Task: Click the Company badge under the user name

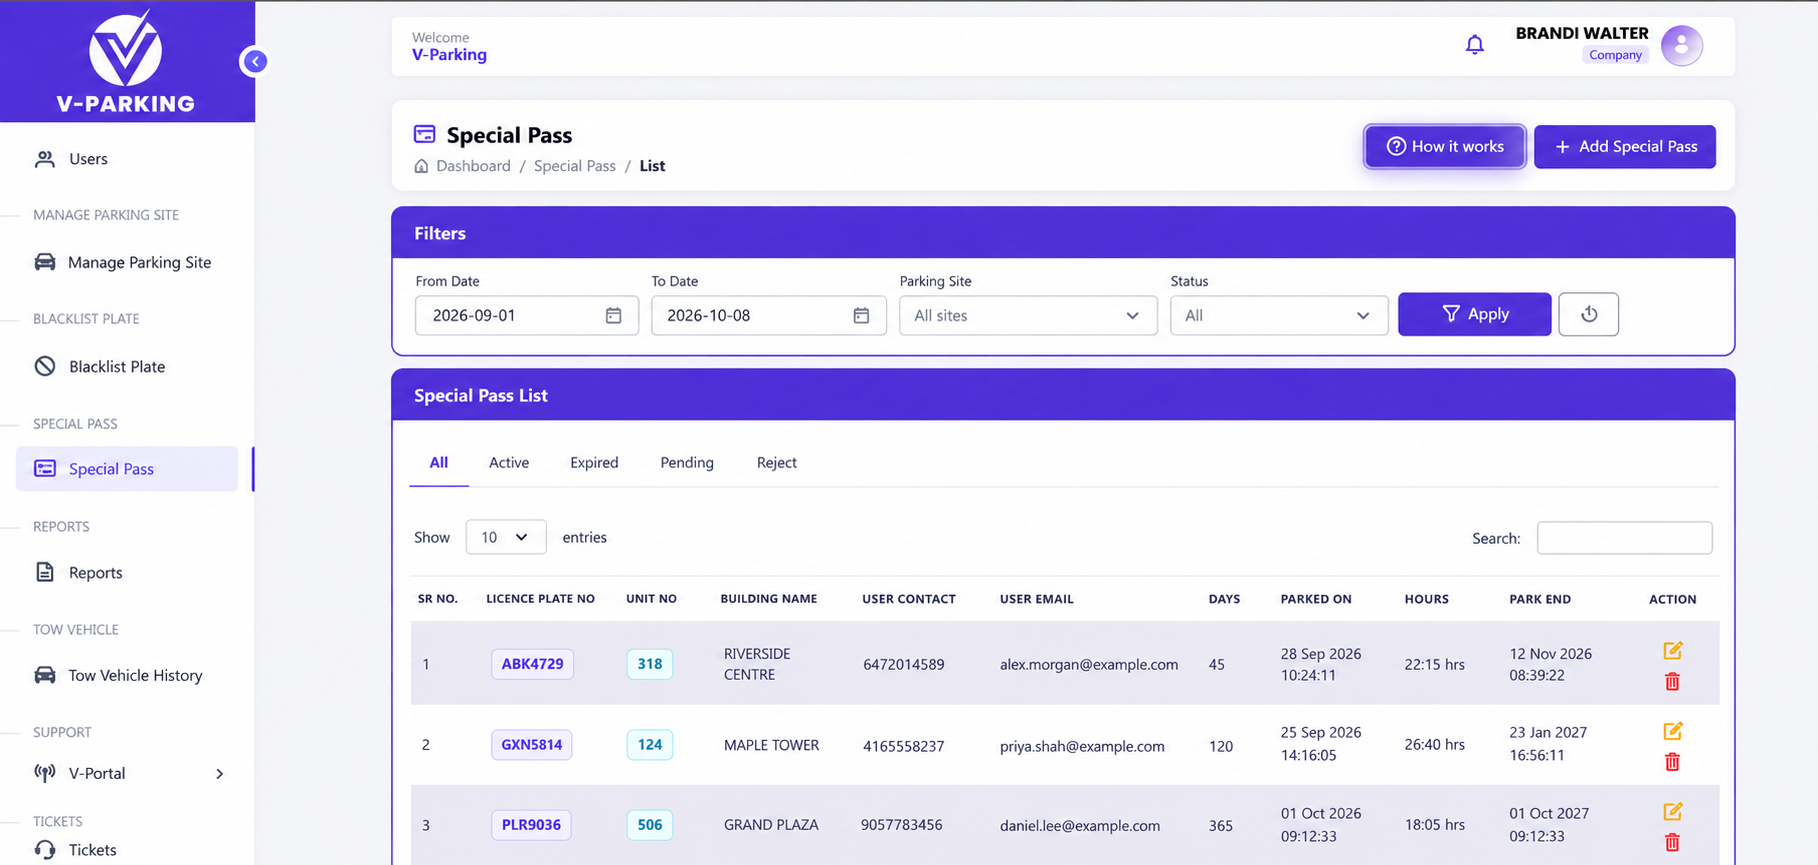Action: click(1615, 55)
